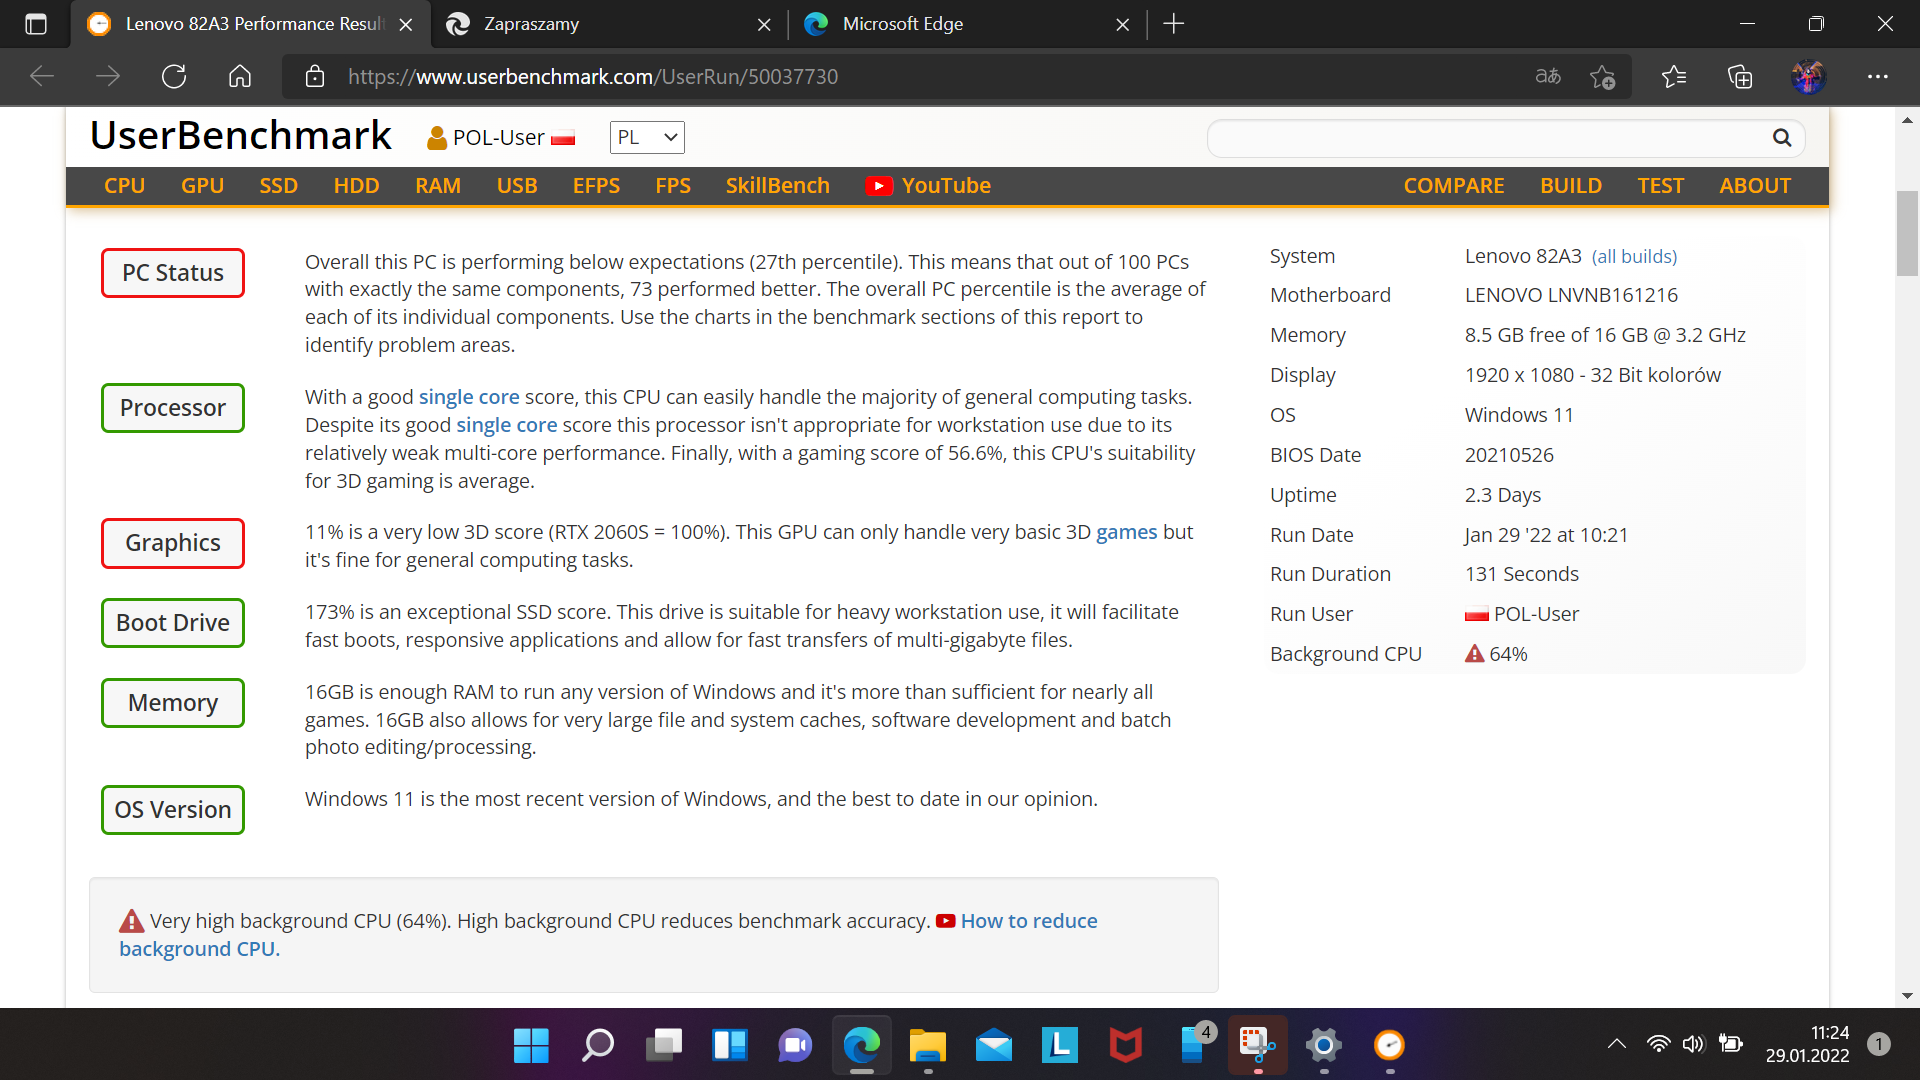Click the browser forward arrow
This screenshot has height=1080, width=1920.
pyautogui.click(x=108, y=76)
